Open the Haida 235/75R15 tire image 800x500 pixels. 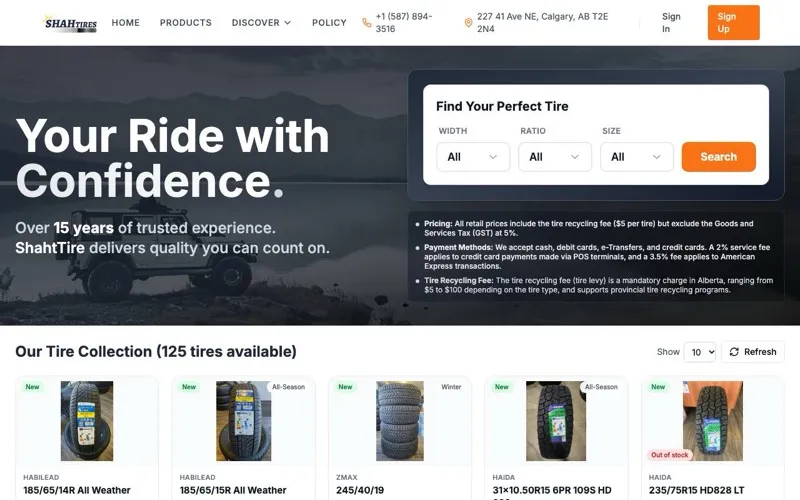tap(713, 421)
